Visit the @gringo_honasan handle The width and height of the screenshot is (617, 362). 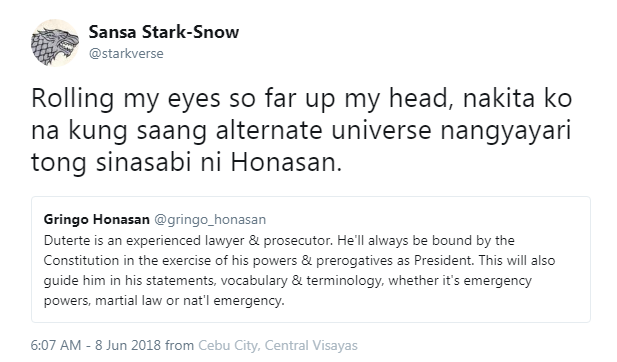click(x=210, y=220)
